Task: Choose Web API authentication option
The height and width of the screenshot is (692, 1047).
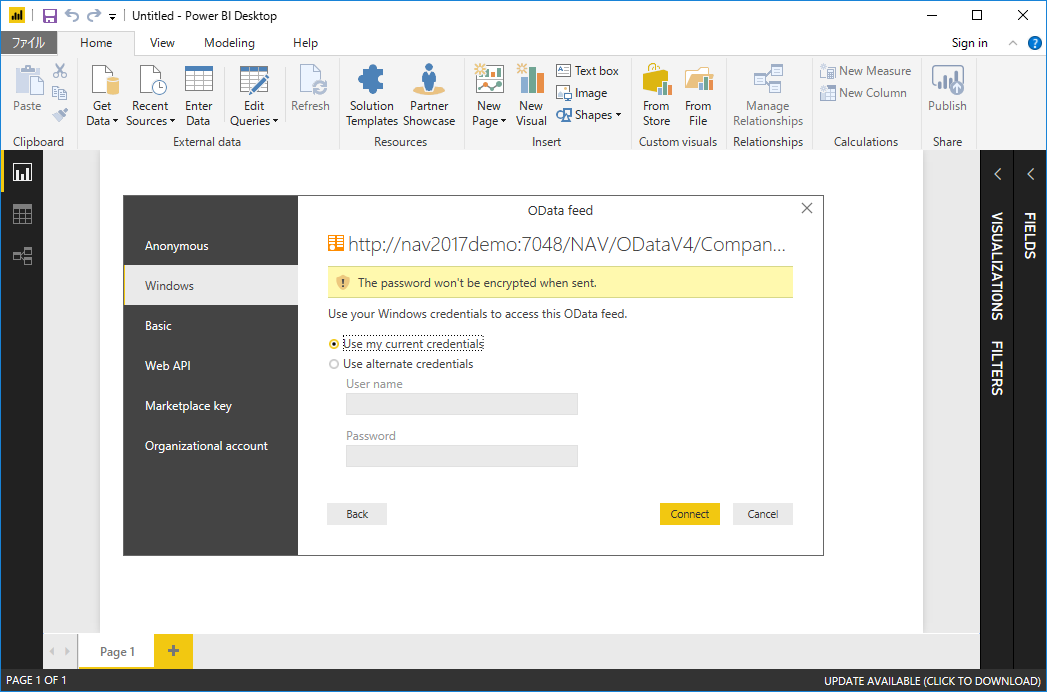Action: click(x=210, y=366)
